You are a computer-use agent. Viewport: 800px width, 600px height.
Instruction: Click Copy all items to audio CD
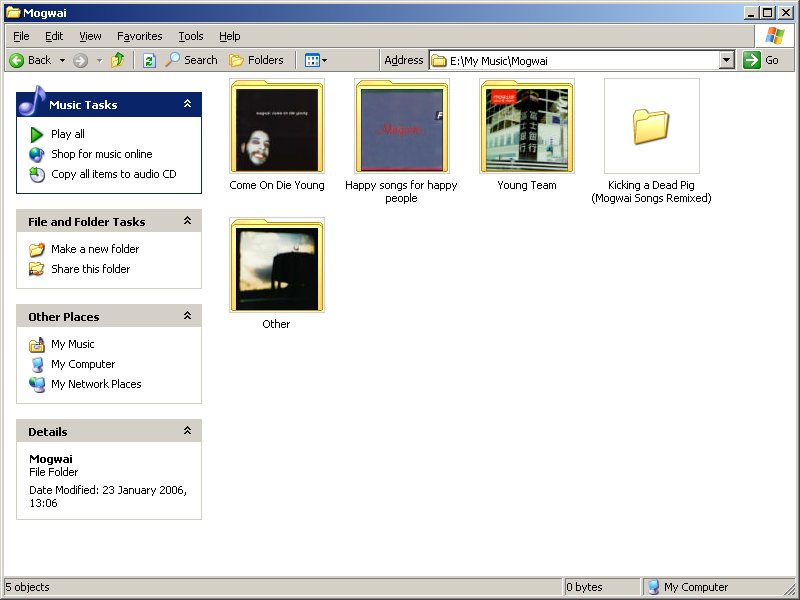114,174
